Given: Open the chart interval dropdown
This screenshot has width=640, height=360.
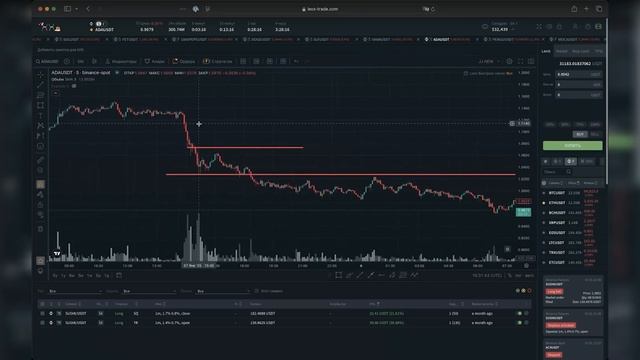Looking at the screenshot, I should (x=81, y=61).
